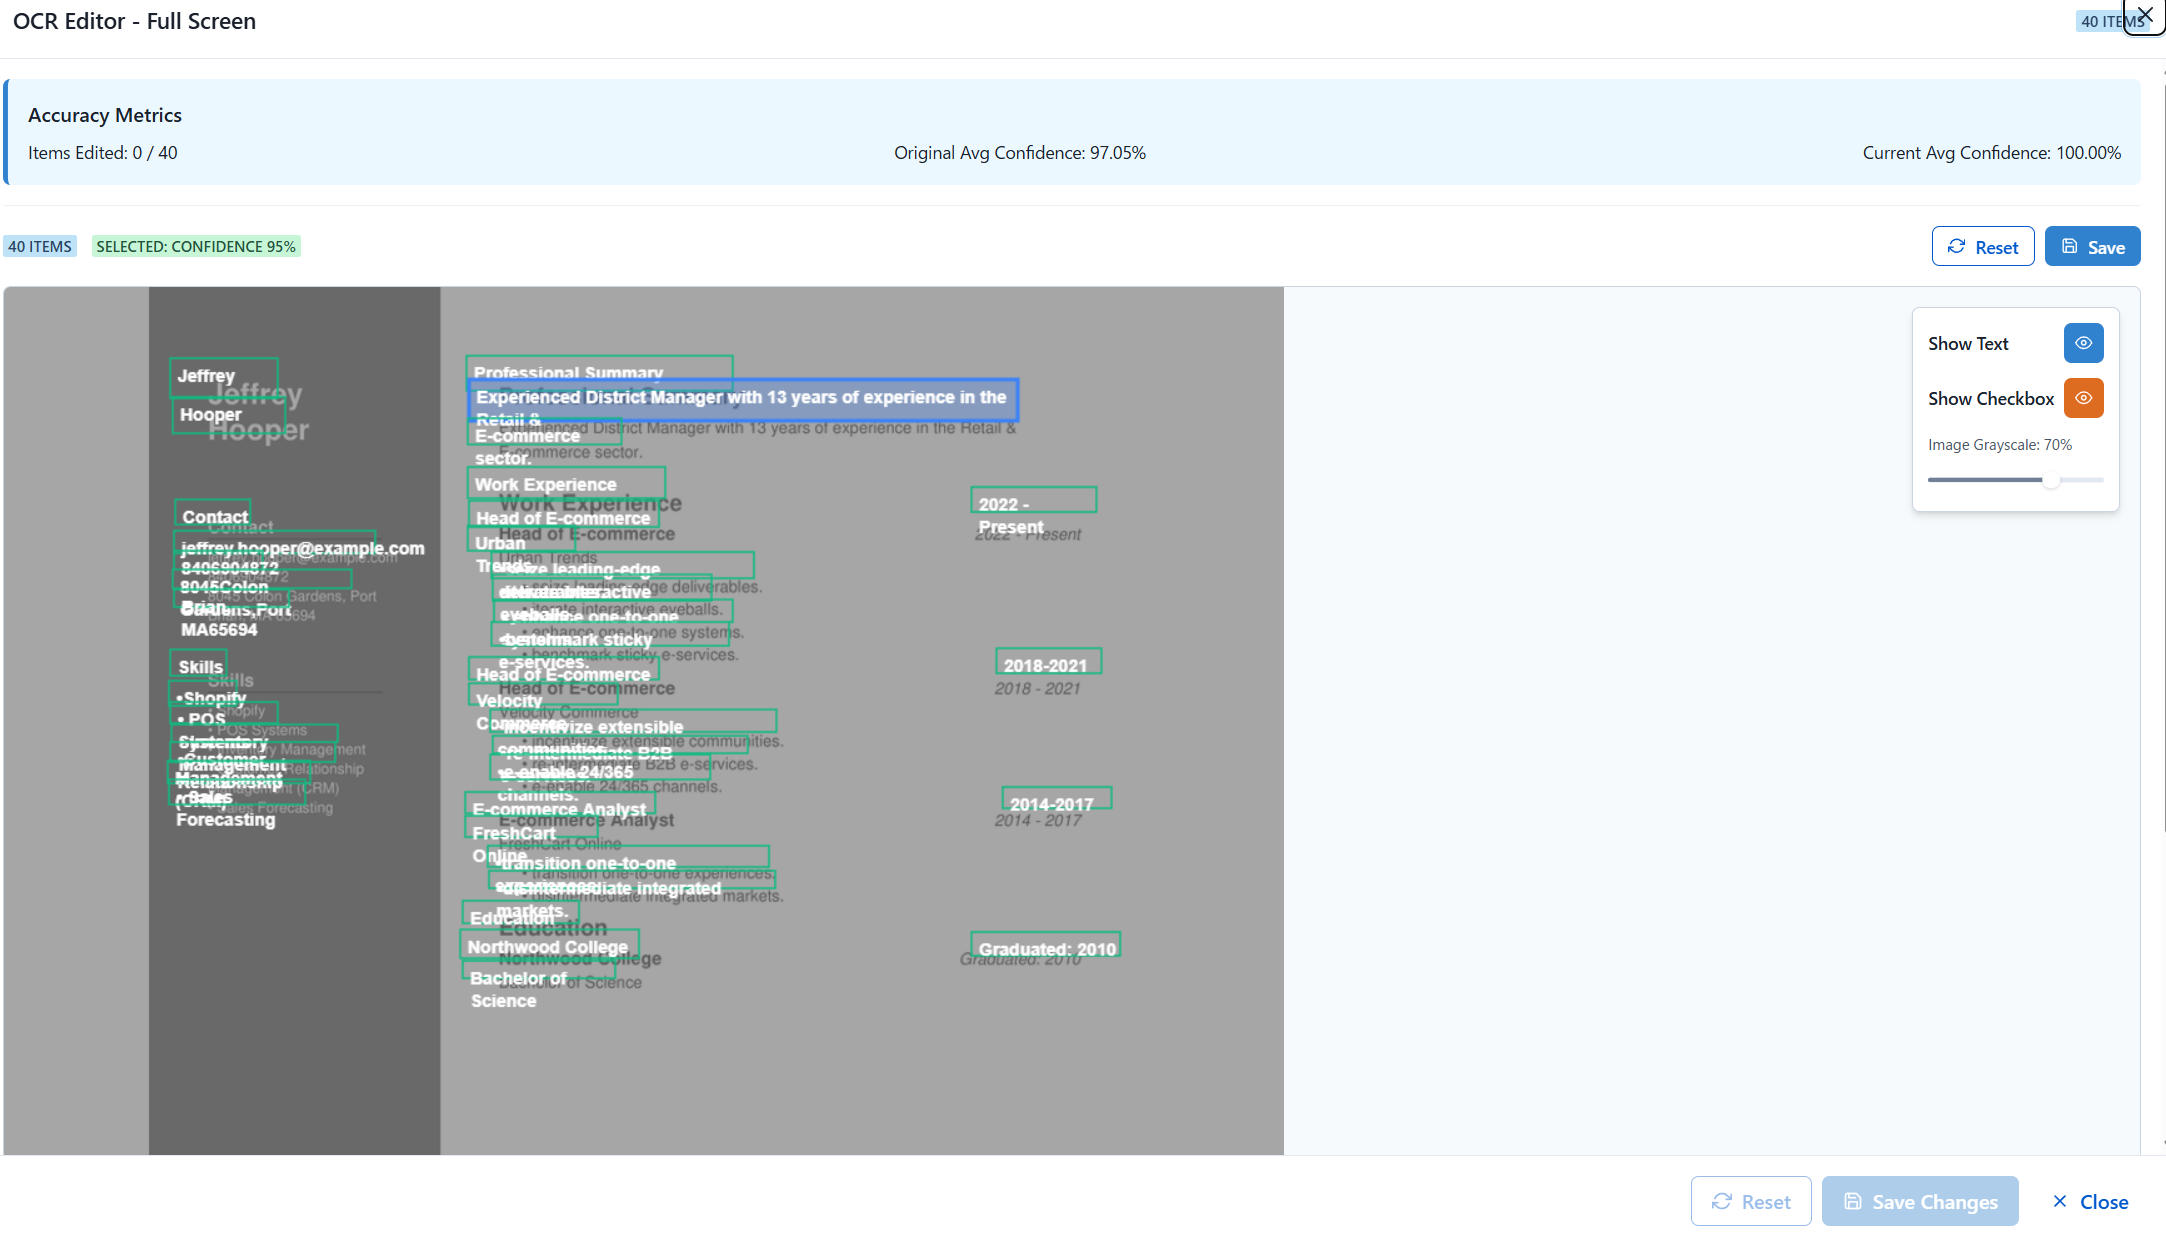Image resolution: width=2166 pixels, height=1234 pixels.
Task: Select the Work Experience OCR box
Action: pyautogui.click(x=565, y=483)
